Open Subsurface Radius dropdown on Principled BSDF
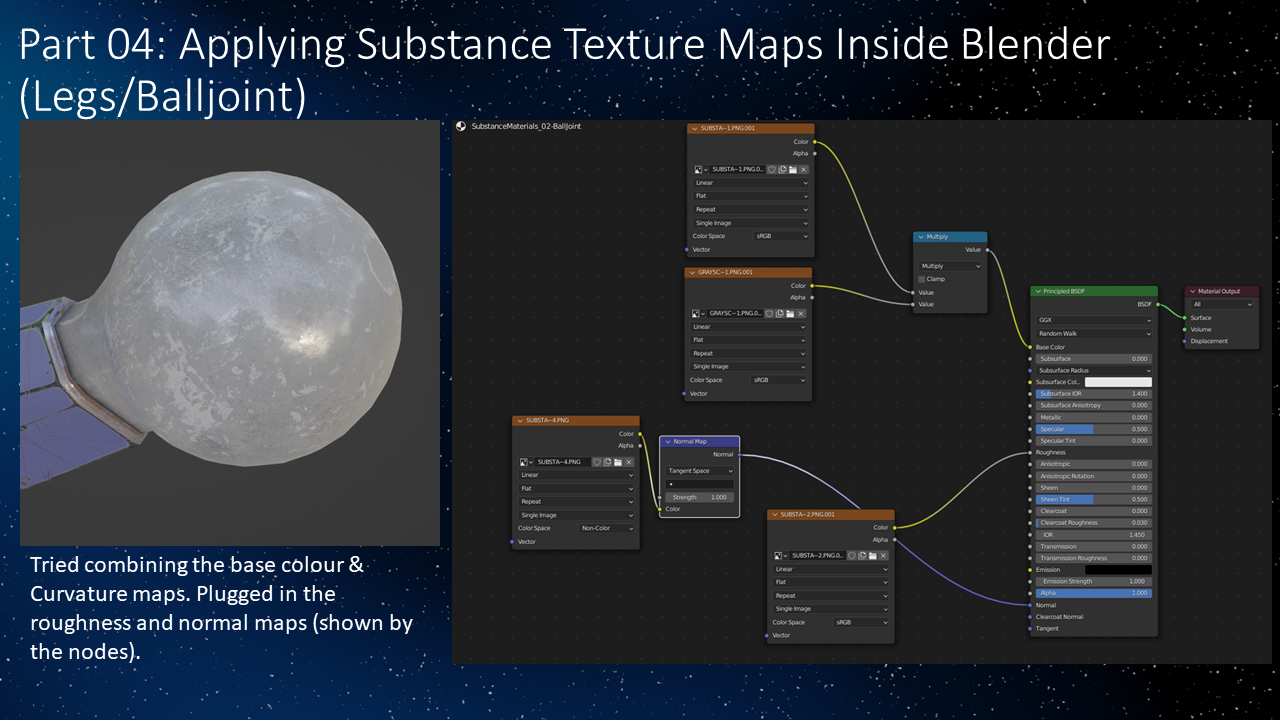 click(1094, 370)
